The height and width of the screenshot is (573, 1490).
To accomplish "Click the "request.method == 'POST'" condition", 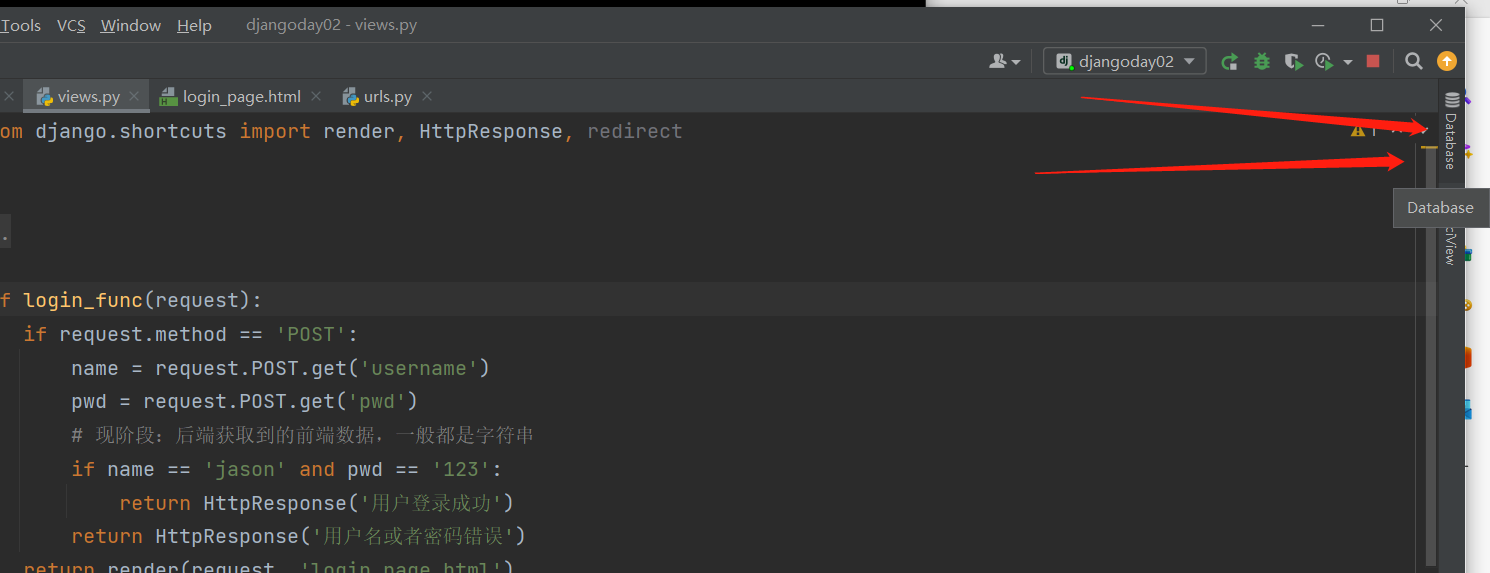I will (x=203, y=334).
